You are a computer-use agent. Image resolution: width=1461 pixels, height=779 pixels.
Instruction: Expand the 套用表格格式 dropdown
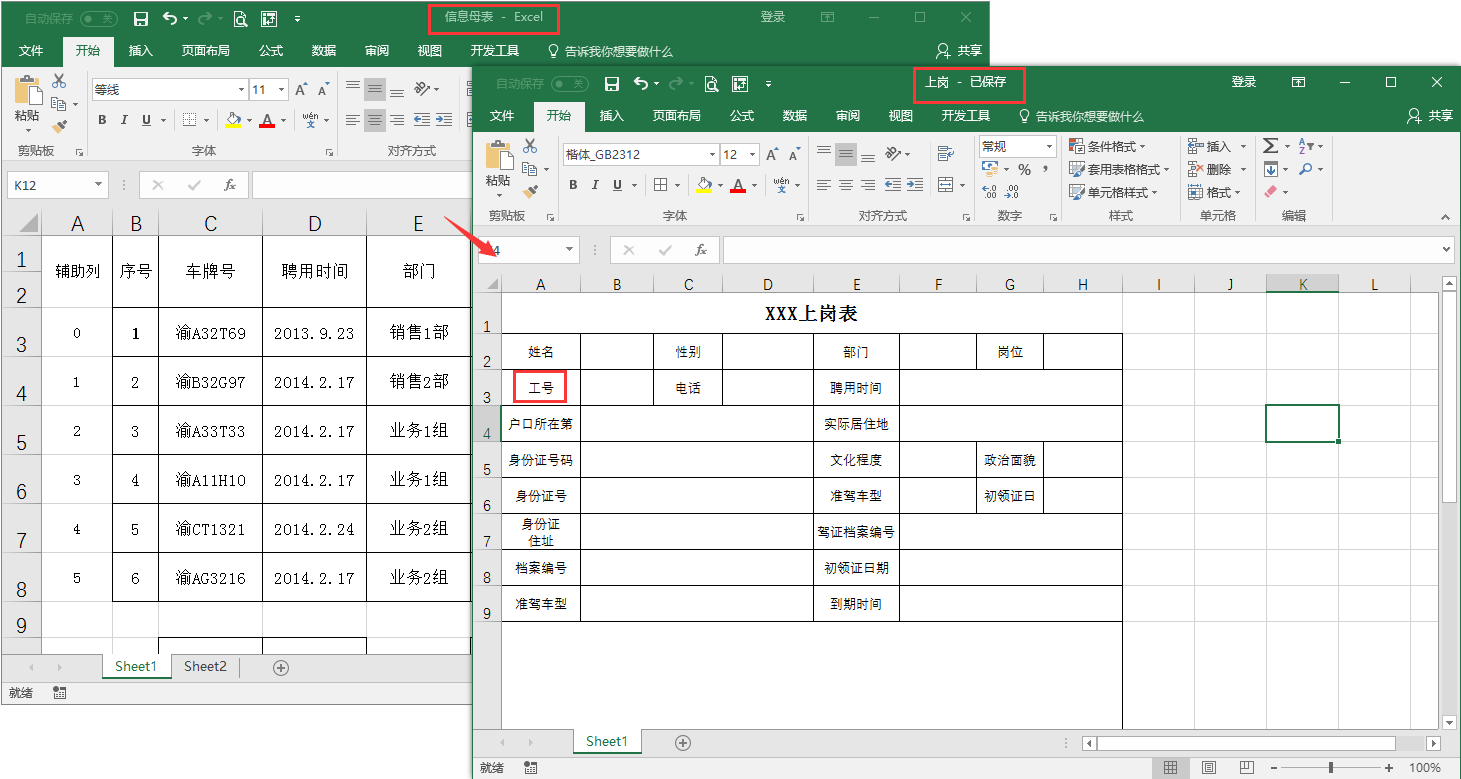tap(1166, 170)
